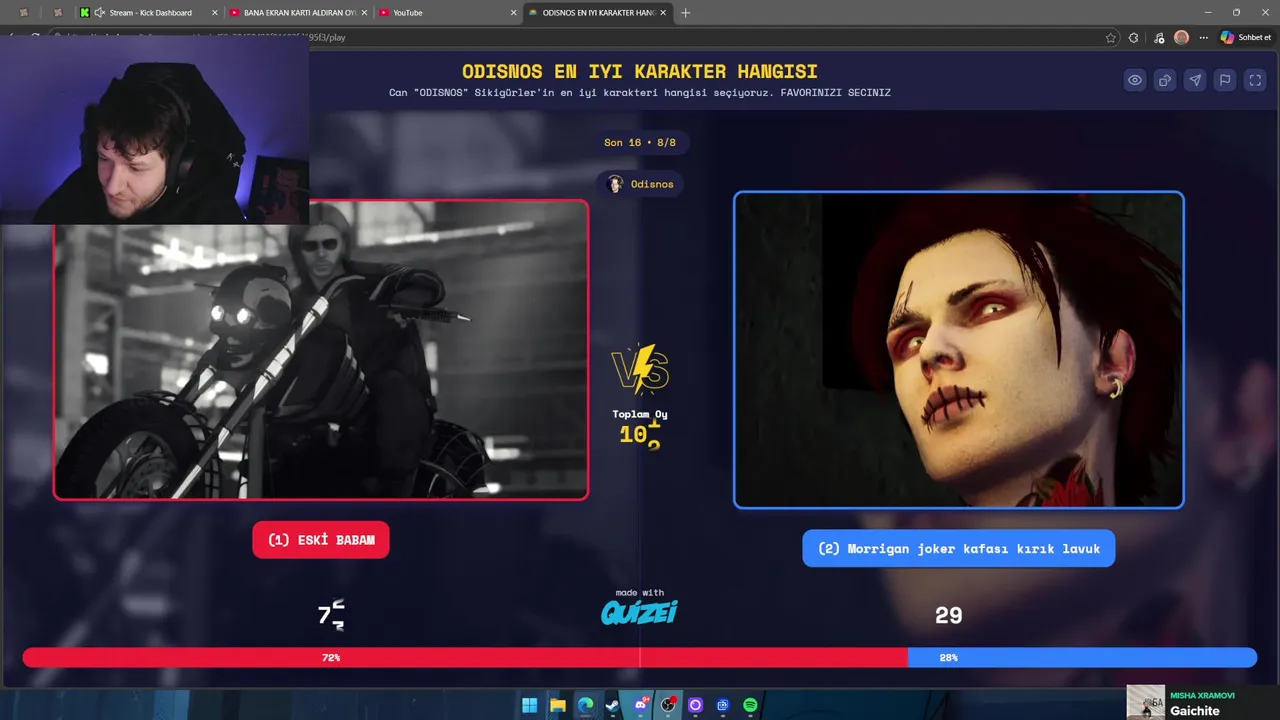The height and width of the screenshot is (720, 1280).
Task: Click the Gaichite now-playing album thumbnail
Action: (1146, 702)
